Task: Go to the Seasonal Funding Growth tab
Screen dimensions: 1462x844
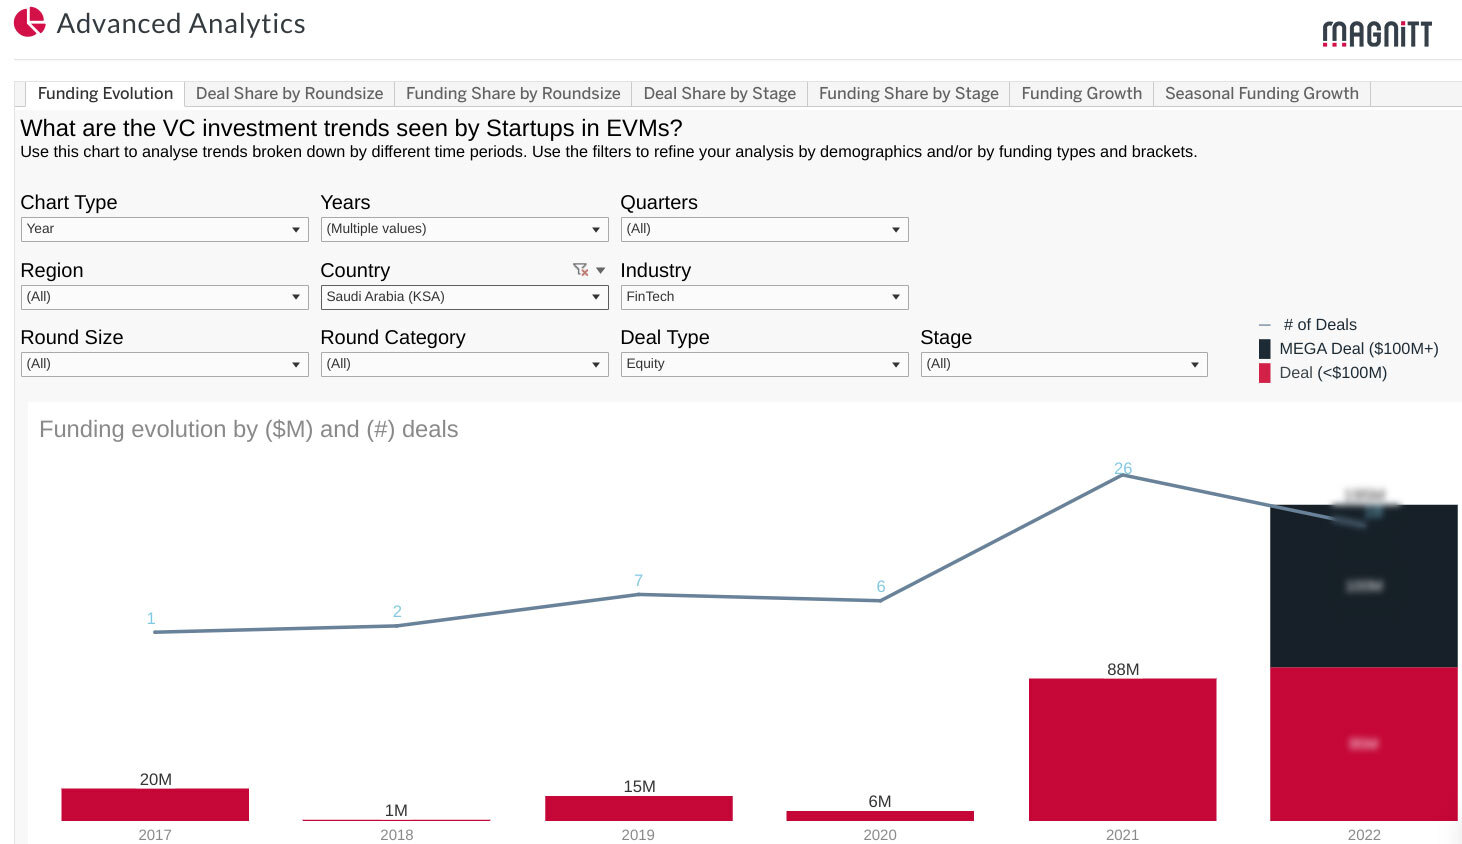Action: coord(1261,93)
